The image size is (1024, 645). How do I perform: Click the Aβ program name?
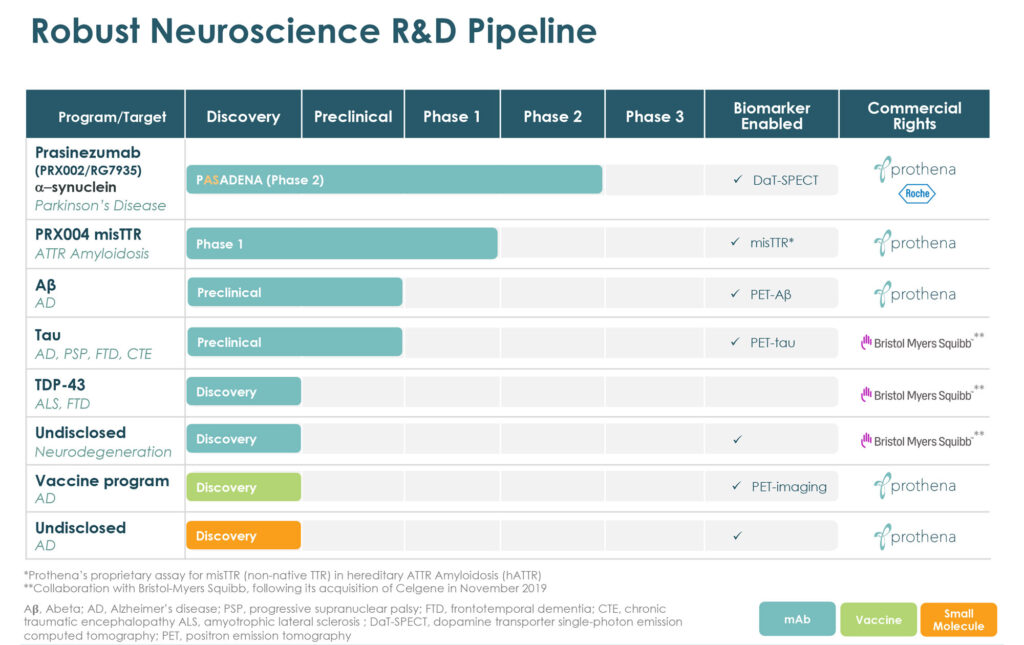pyautogui.click(x=45, y=285)
